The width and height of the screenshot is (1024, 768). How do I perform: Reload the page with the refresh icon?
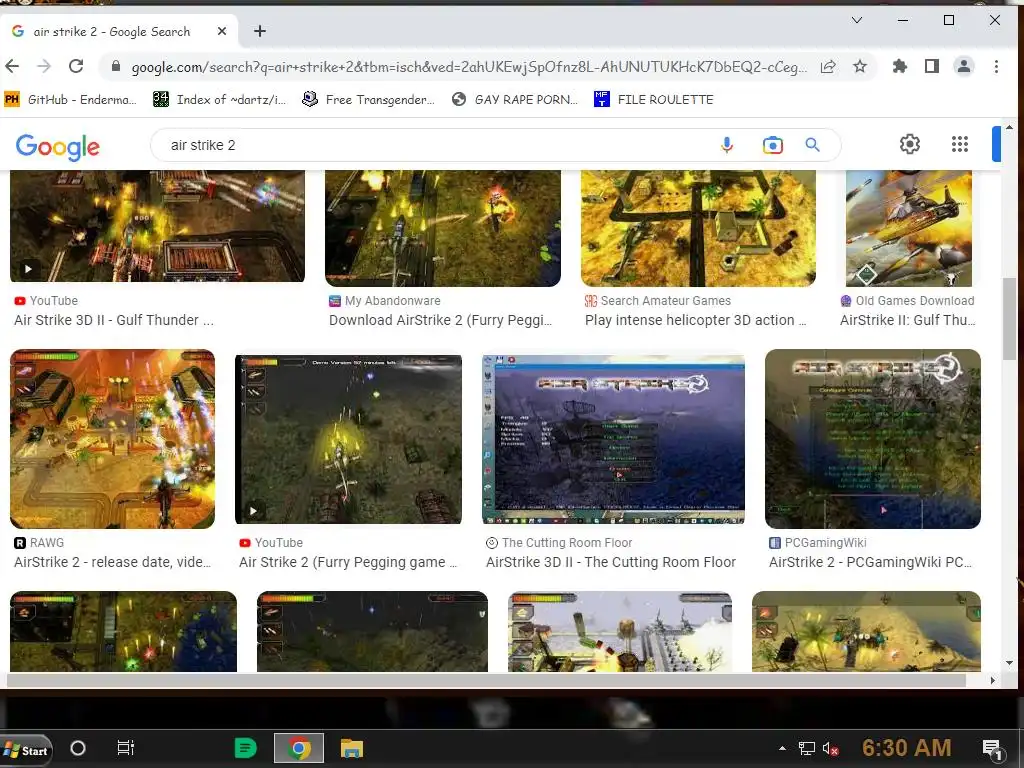[x=76, y=66]
